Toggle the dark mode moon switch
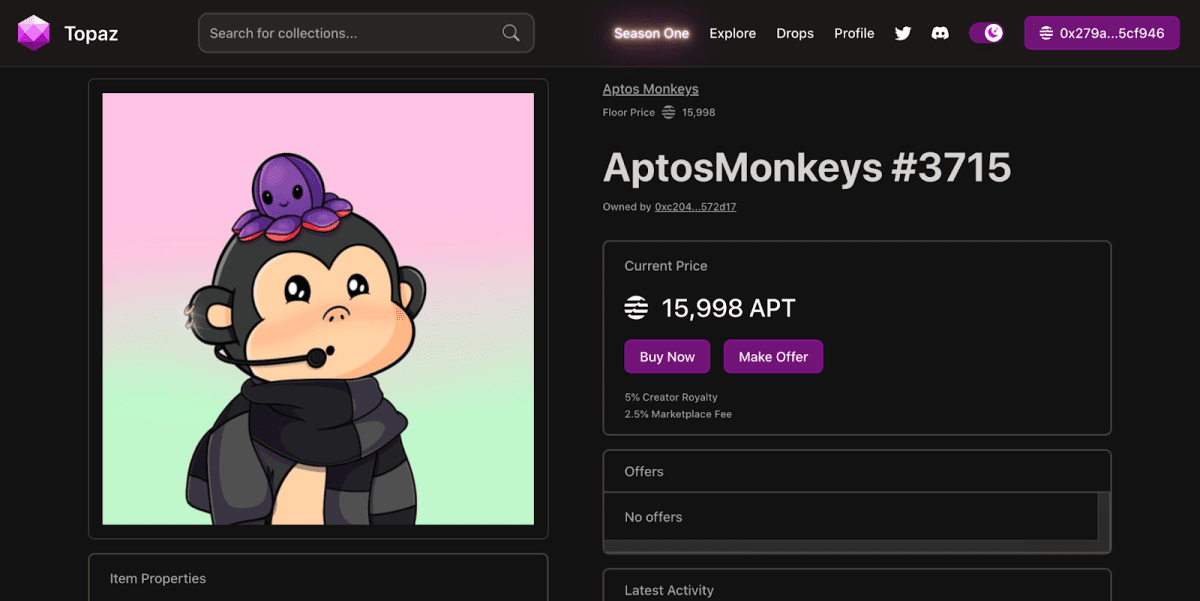This screenshot has width=1200, height=601. [x=986, y=33]
